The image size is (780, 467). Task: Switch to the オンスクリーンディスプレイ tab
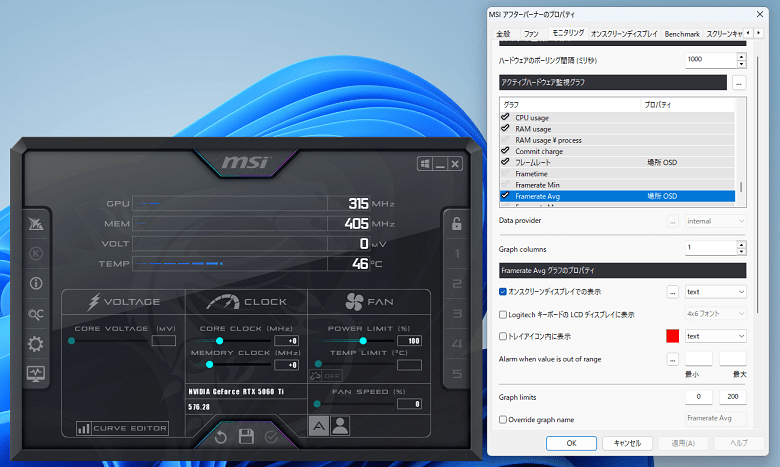[x=624, y=33]
